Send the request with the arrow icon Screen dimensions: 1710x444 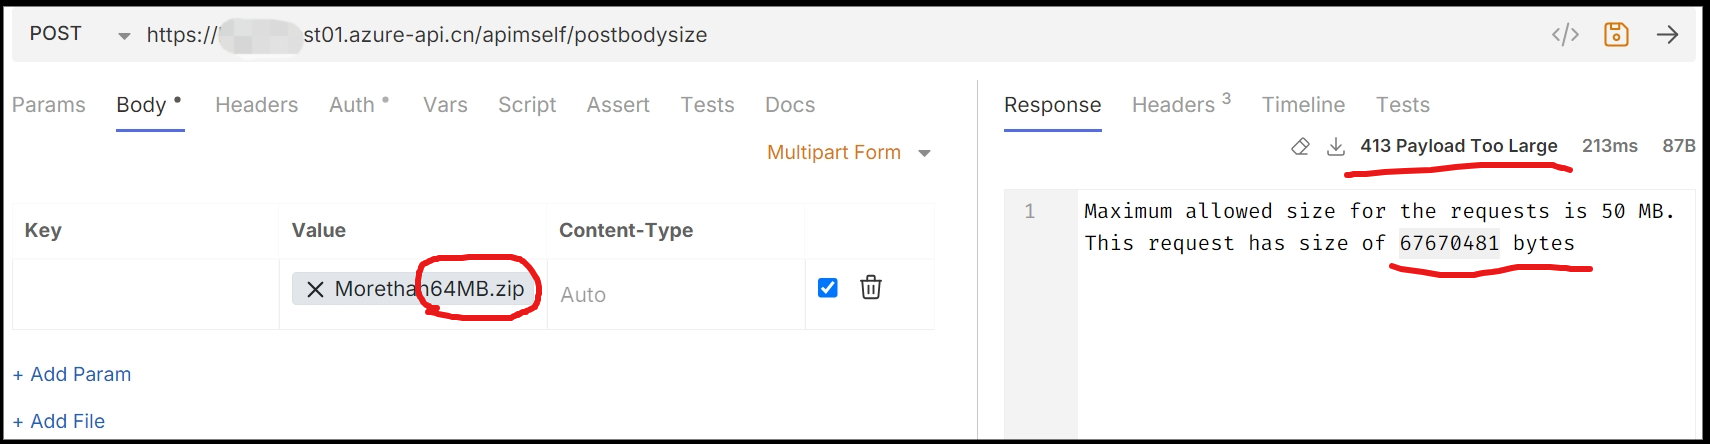tap(1667, 35)
